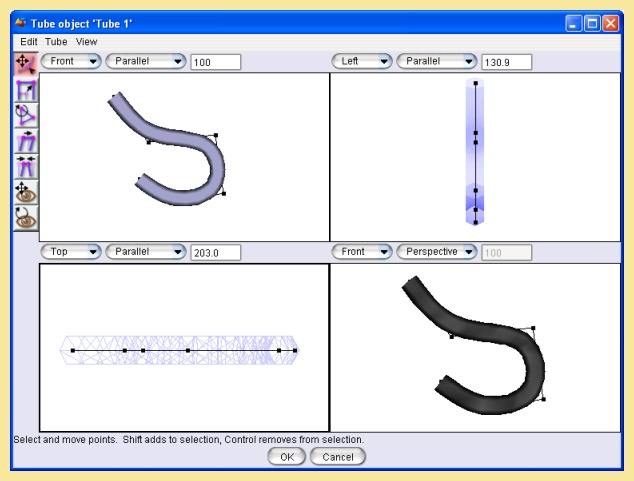
Task: Open the View menu
Action: pyautogui.click(x=86, y=42)
